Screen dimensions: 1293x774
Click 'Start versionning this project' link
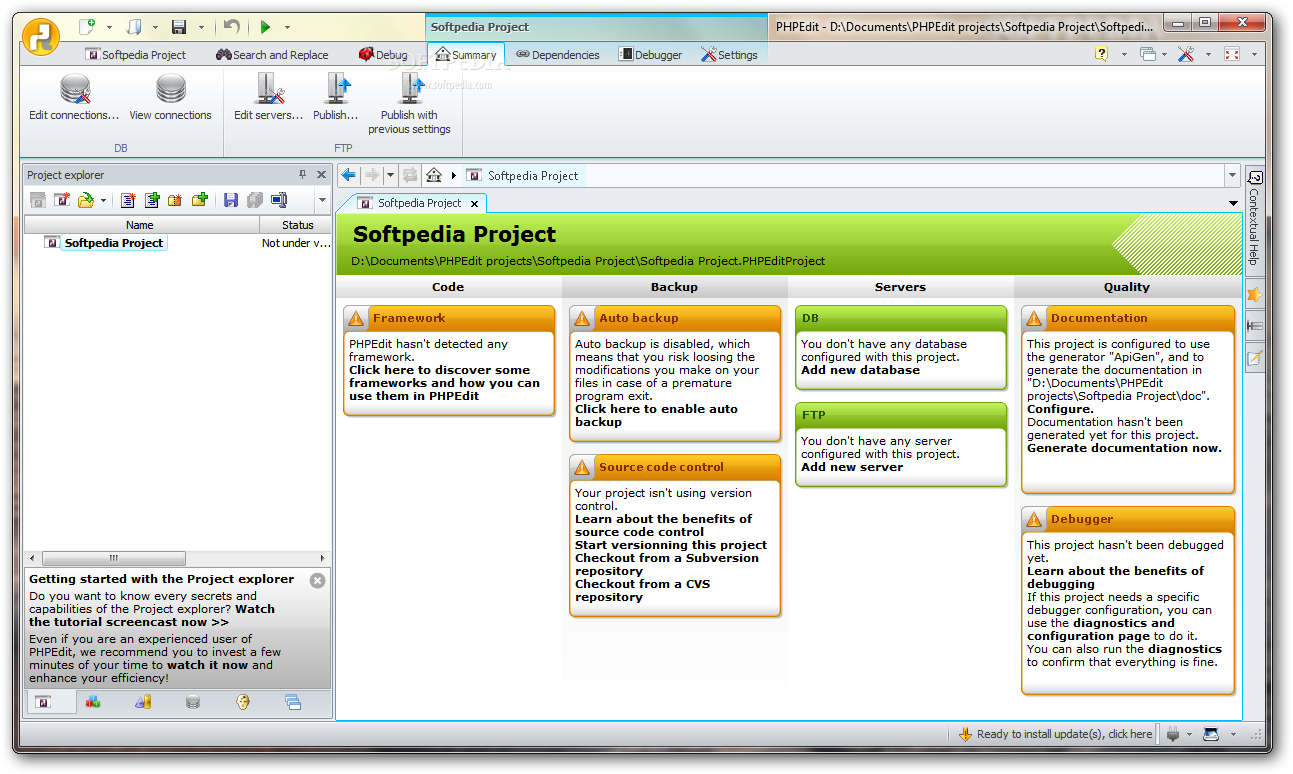(671, 545)
